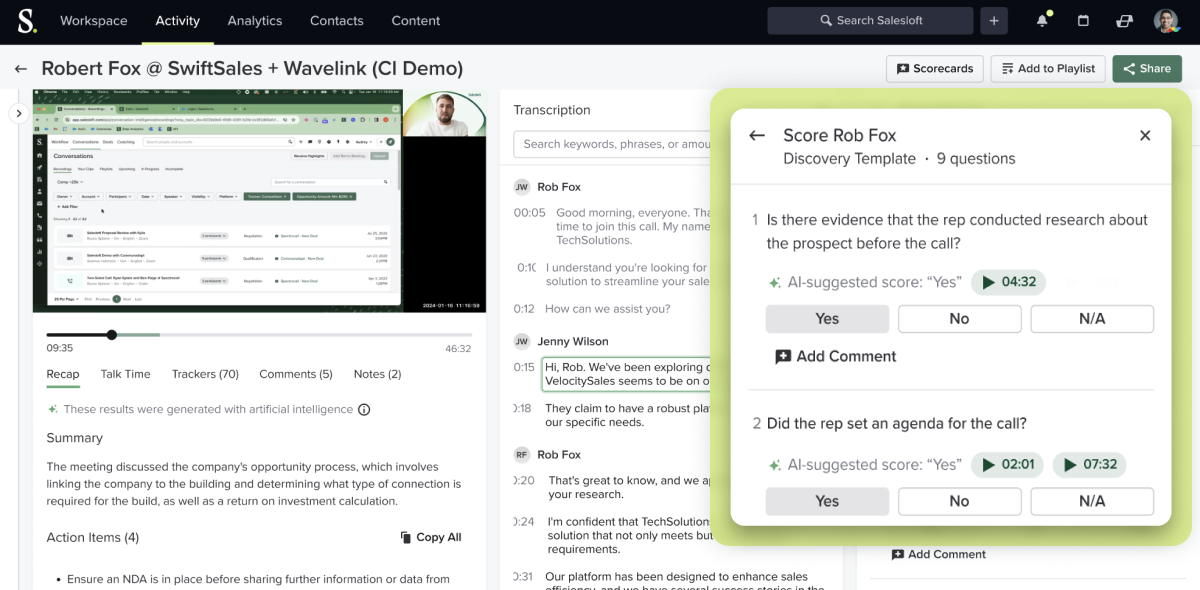Click the RF avatar beside lower Rob Fox
This screenshot has height=590, width=1200.
coord(522,454)
